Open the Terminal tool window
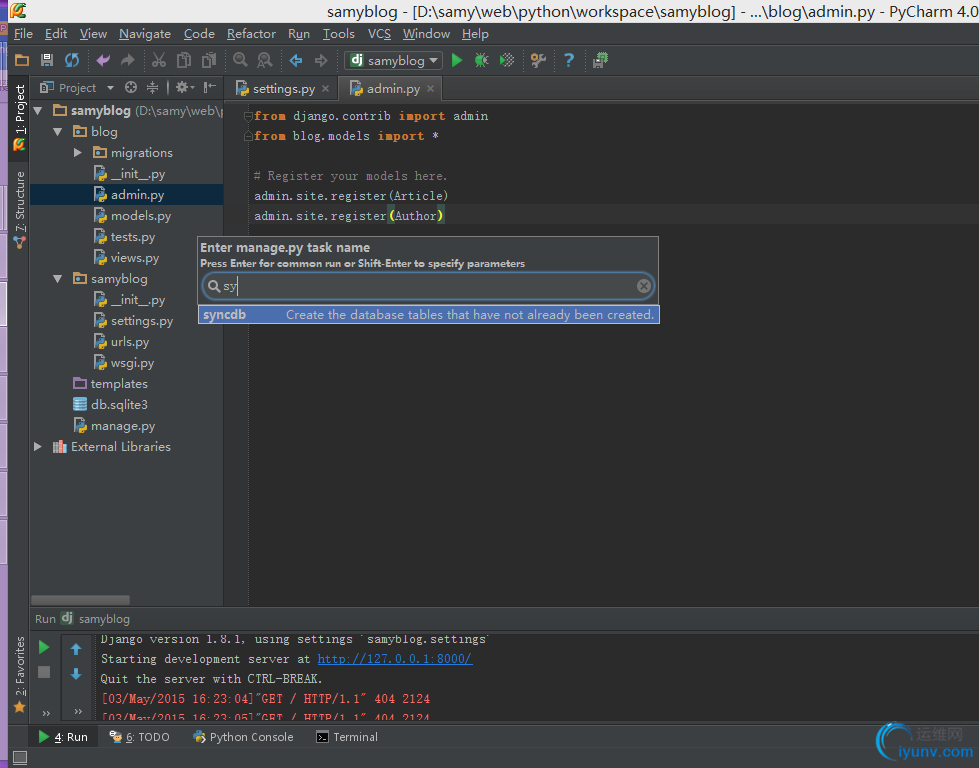 point(347,737)
